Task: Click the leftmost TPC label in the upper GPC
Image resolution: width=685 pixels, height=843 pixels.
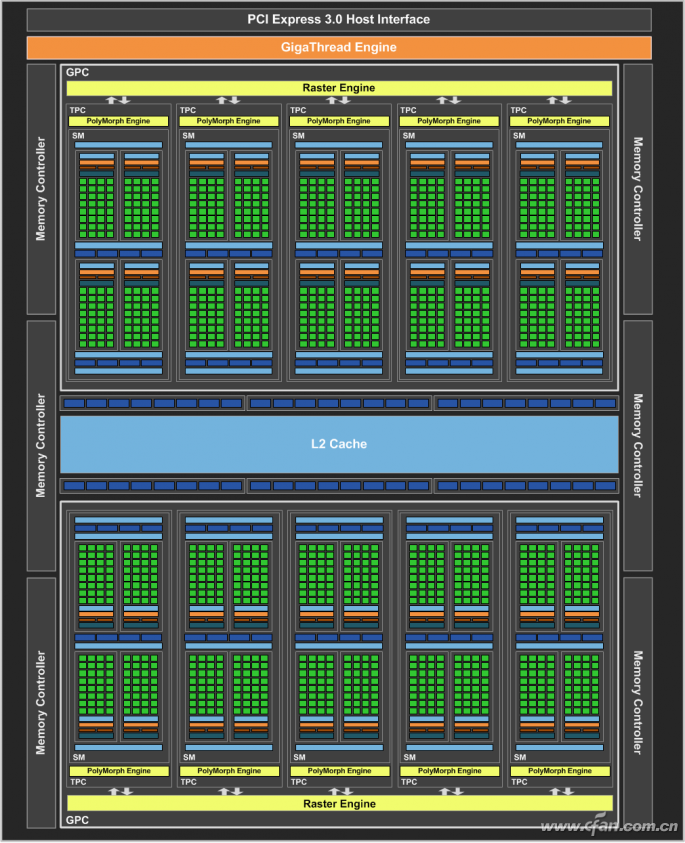Action: [x=77, y=110]
